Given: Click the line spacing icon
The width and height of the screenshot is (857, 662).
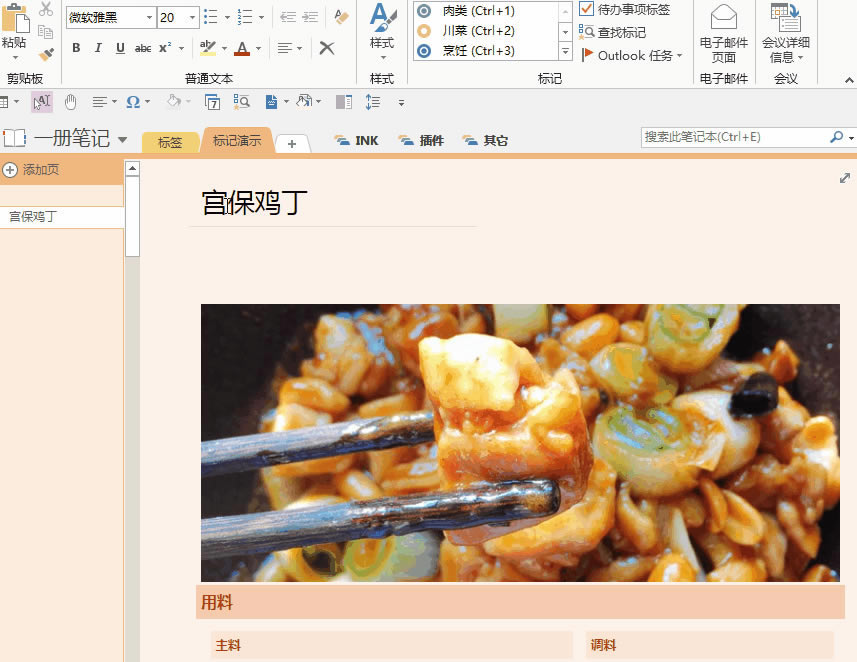Looking at the screenshot, I should pos(373,102).
